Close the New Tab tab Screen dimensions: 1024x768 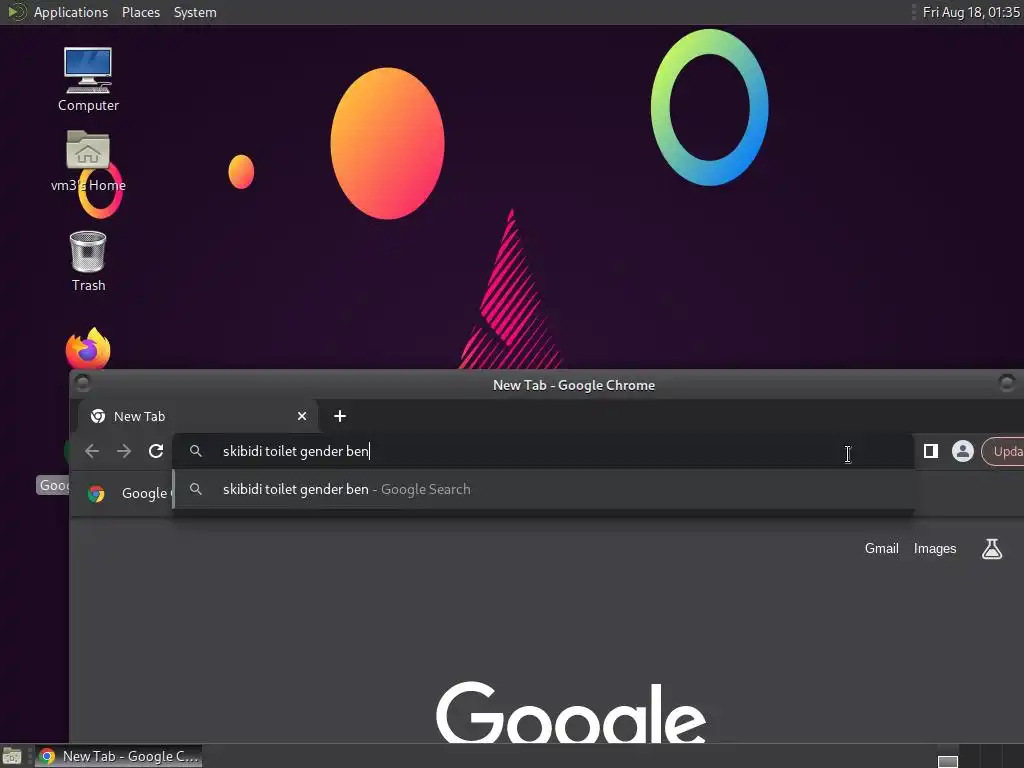[302, 416]
